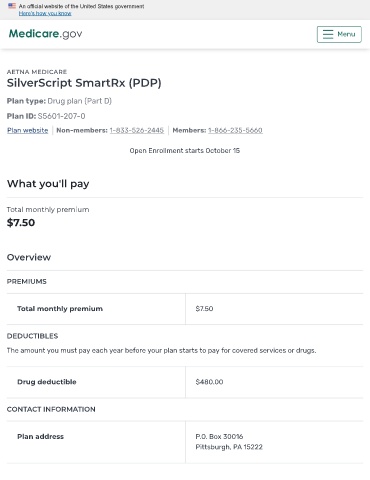Select the $480.00 deductible value
The height and width of the screenshot is (480, 370).
(x=209, y=382)
